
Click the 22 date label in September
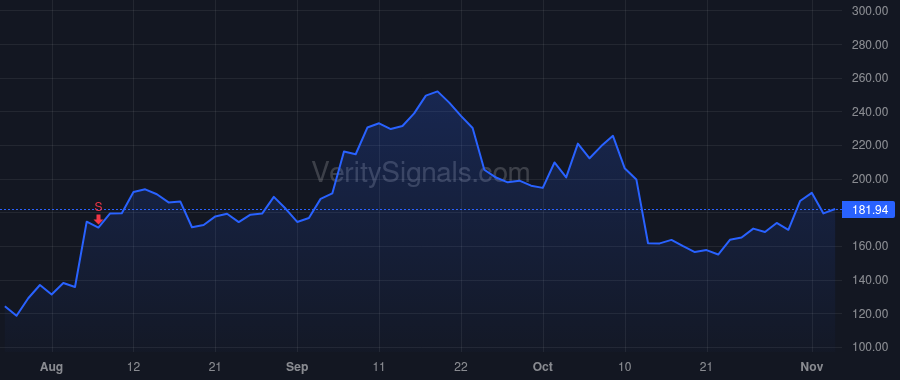point(461,366)
